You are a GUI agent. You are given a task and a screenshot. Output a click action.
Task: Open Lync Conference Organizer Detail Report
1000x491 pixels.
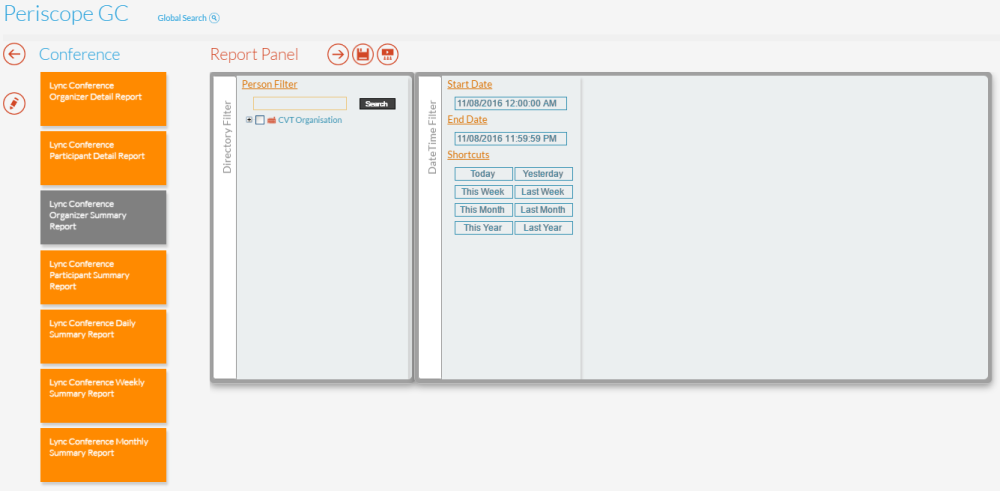click(103, 99)
